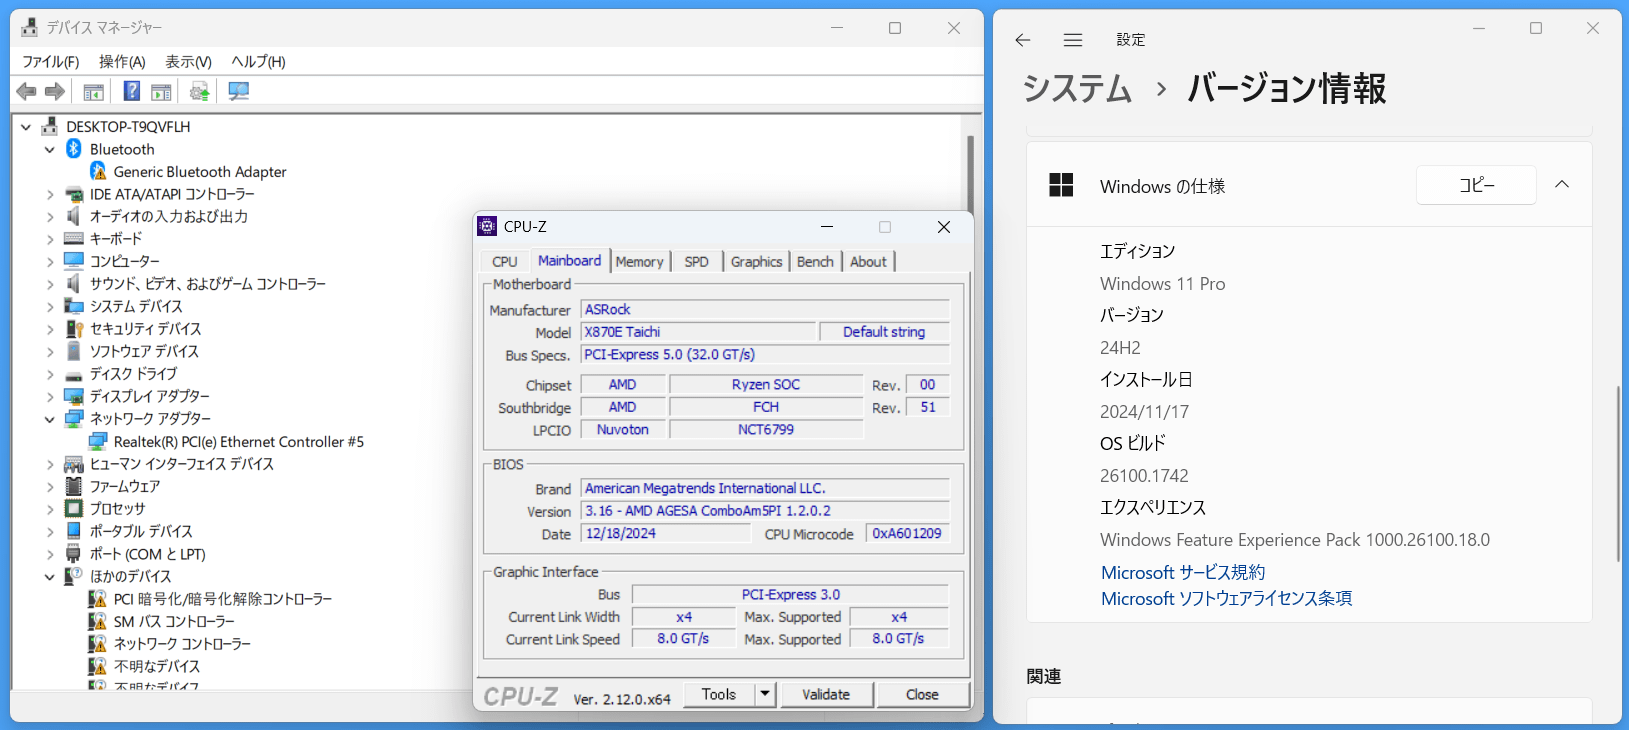Screen dimensions: 1629x730
Task: Click the Validate button in CPU-Z
Action: coord(826,694)
